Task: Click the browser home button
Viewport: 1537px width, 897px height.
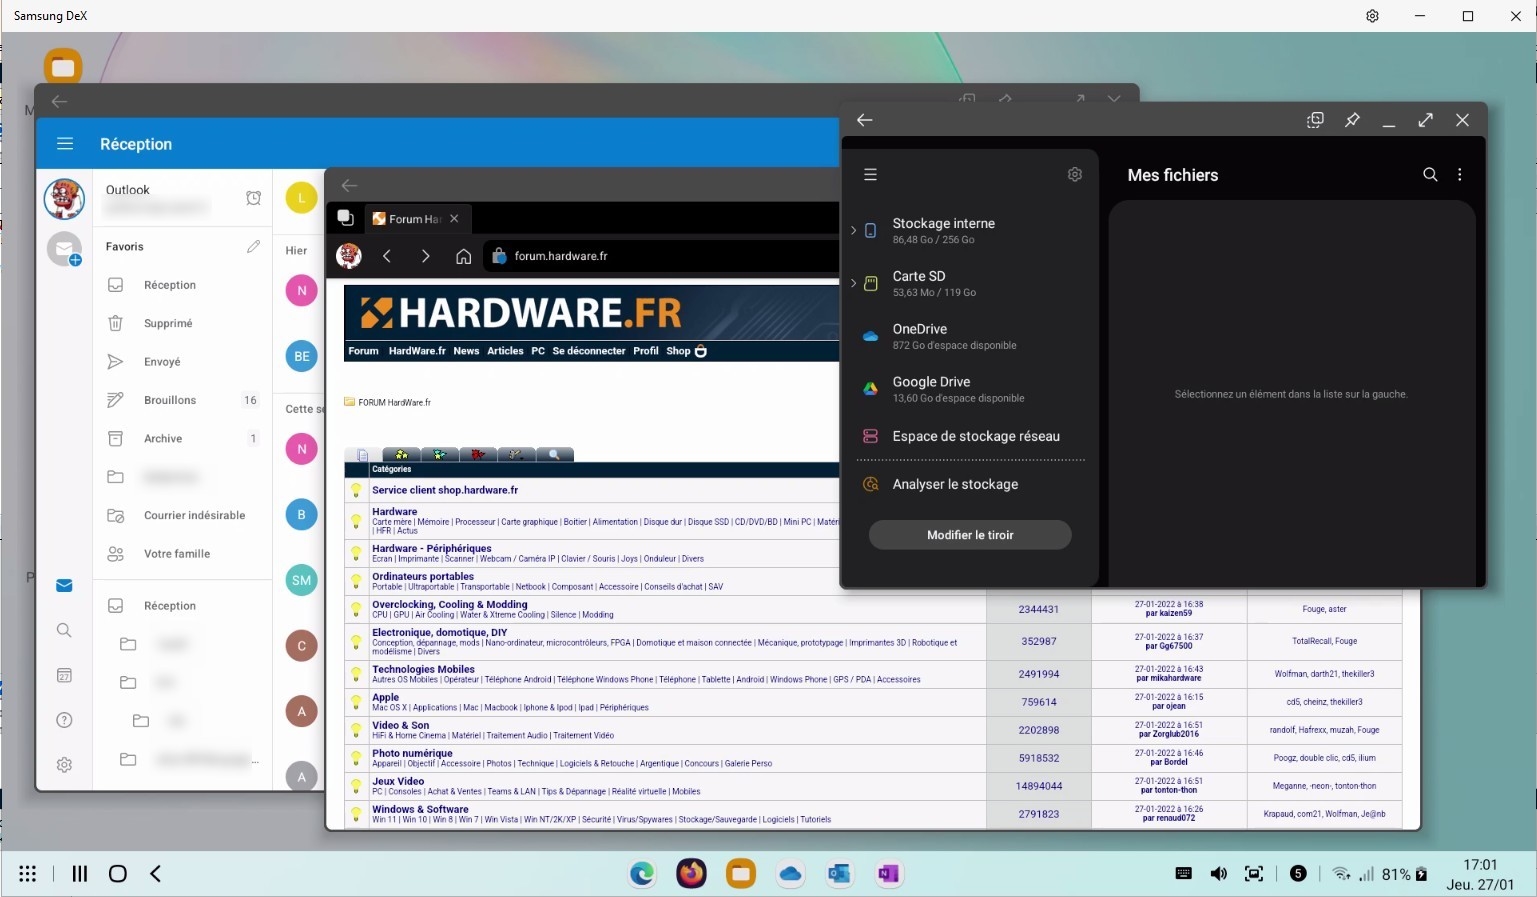Action: click(463, 256)
